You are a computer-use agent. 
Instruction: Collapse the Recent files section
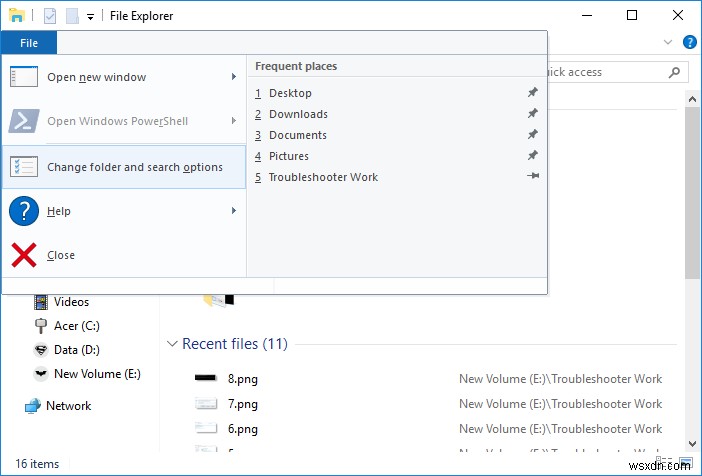[x=172, y=344]
